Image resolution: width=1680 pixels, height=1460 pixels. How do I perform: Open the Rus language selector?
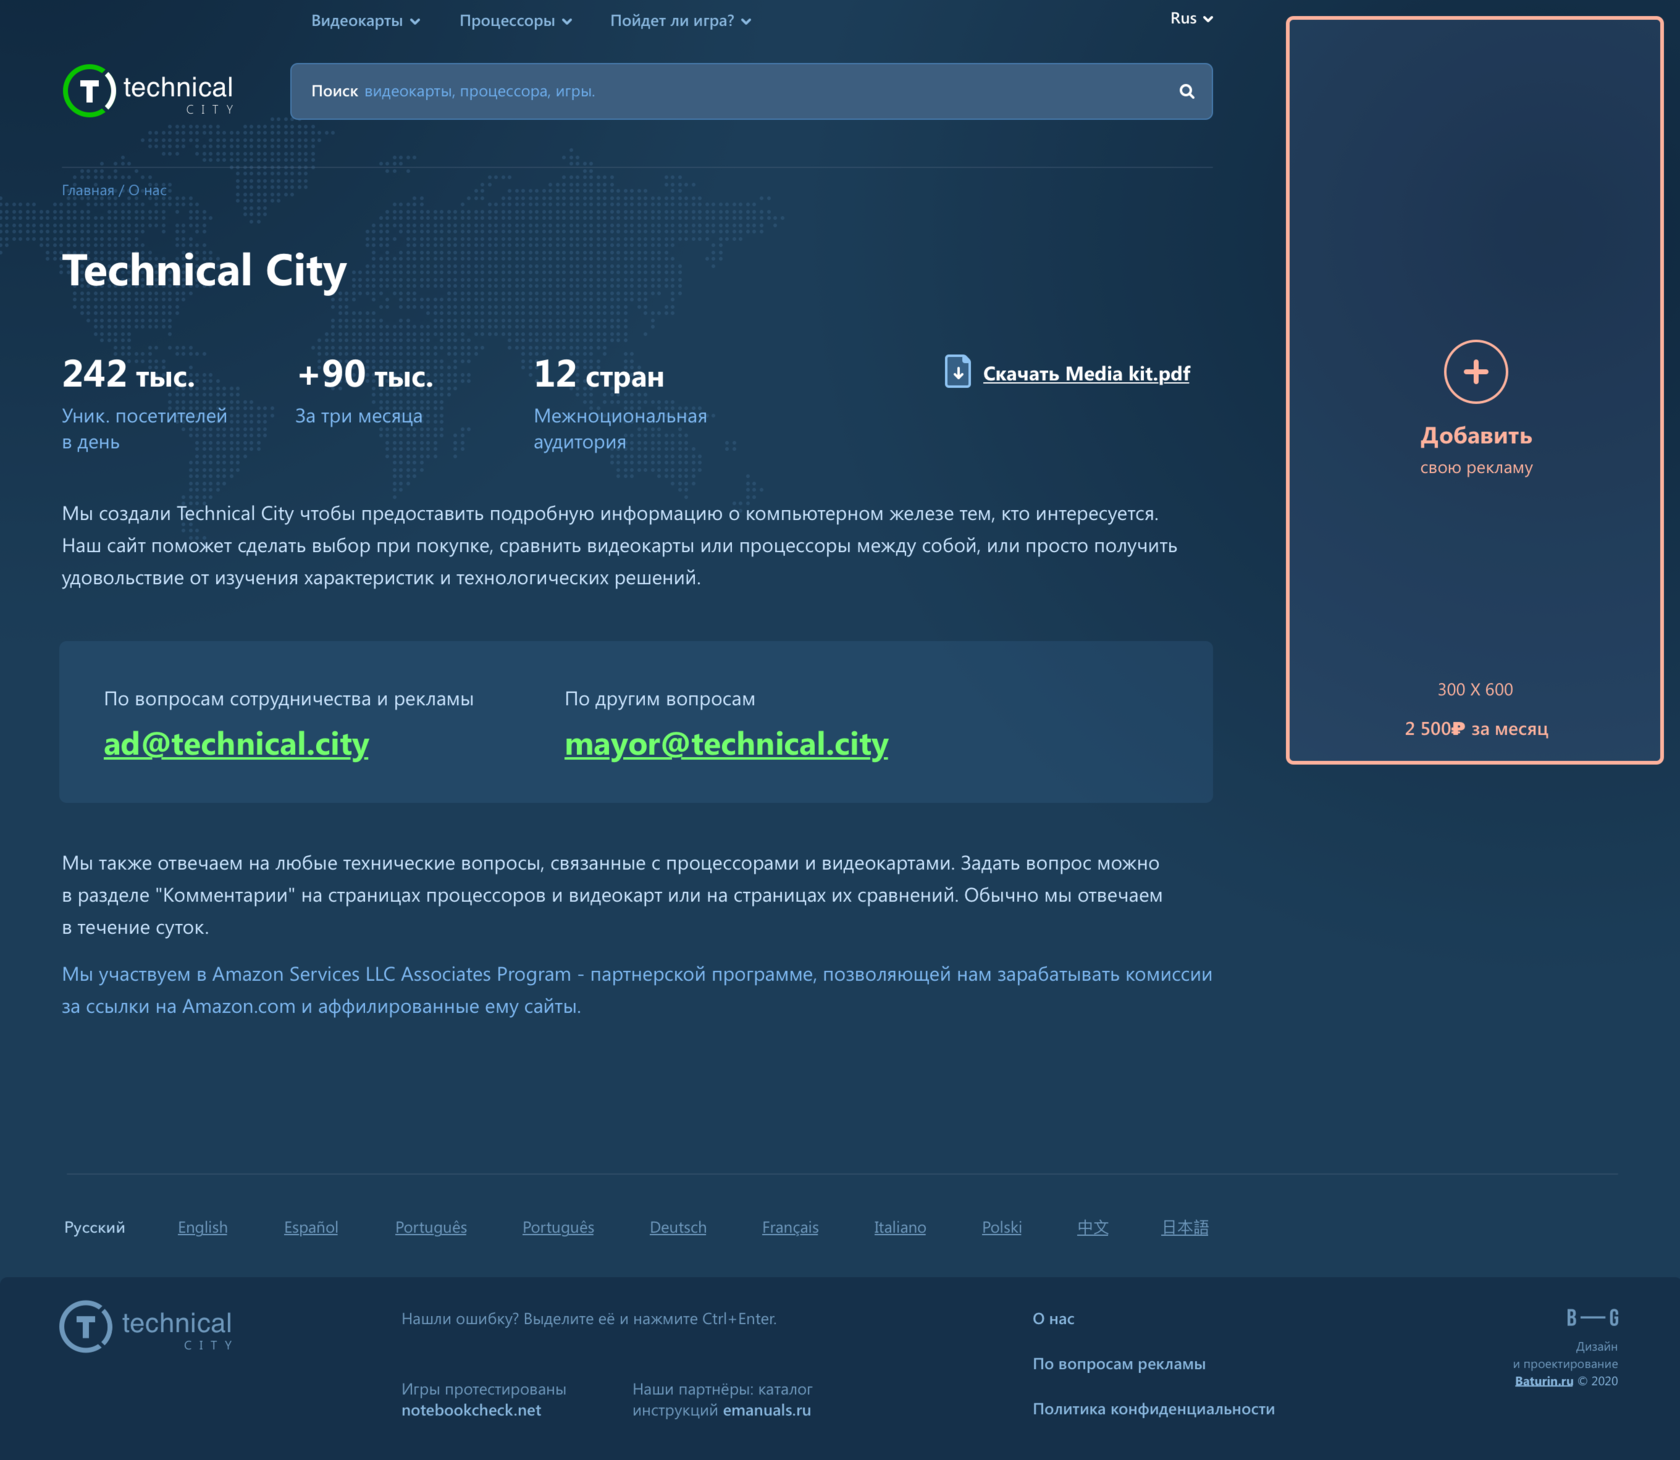(x=1191, y=18)
